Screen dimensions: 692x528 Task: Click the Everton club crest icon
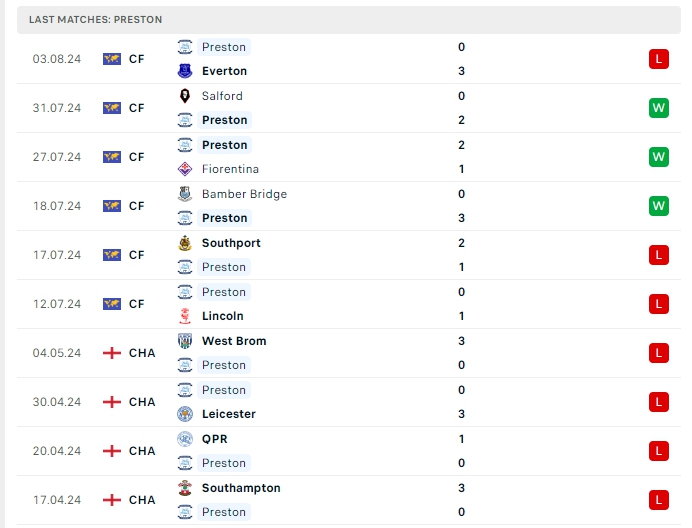point(185,71)
